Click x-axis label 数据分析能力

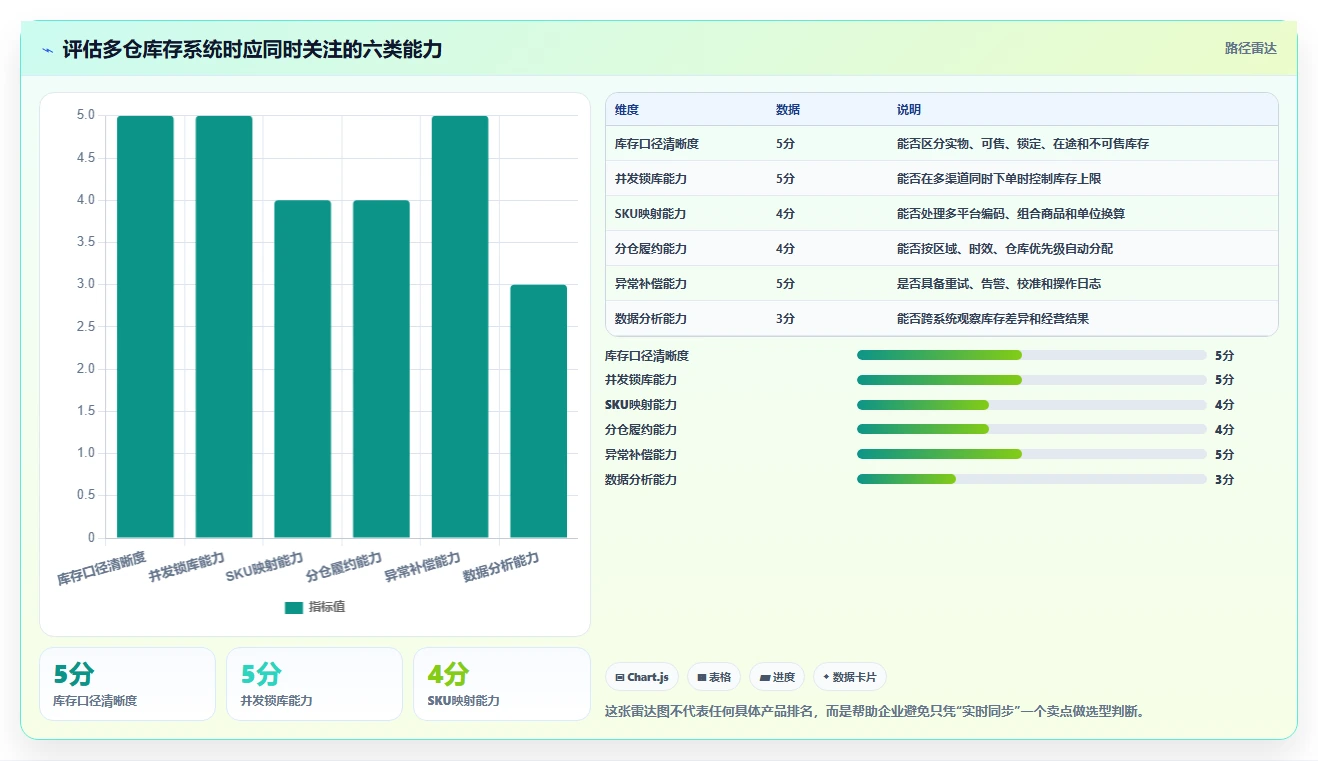pos(501,567)
